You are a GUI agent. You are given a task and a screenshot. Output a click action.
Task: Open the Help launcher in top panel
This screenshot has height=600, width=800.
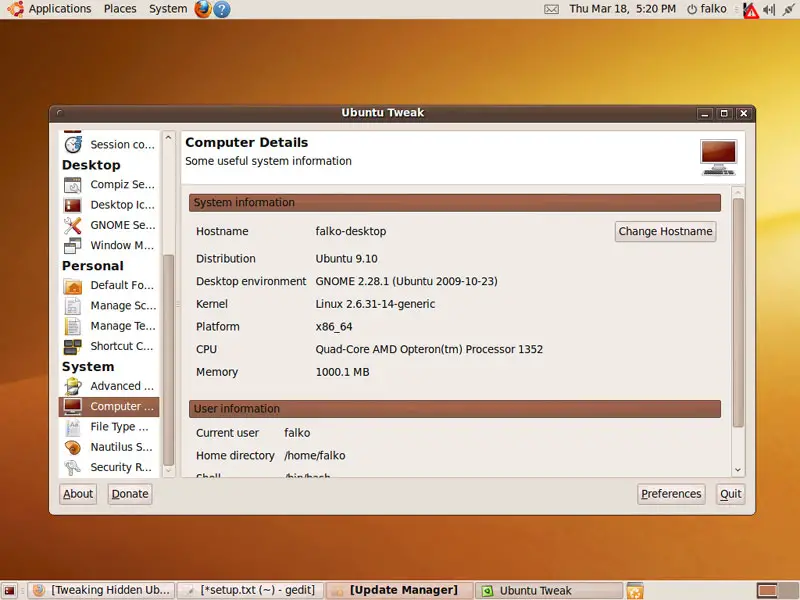[x=221, y=9]
